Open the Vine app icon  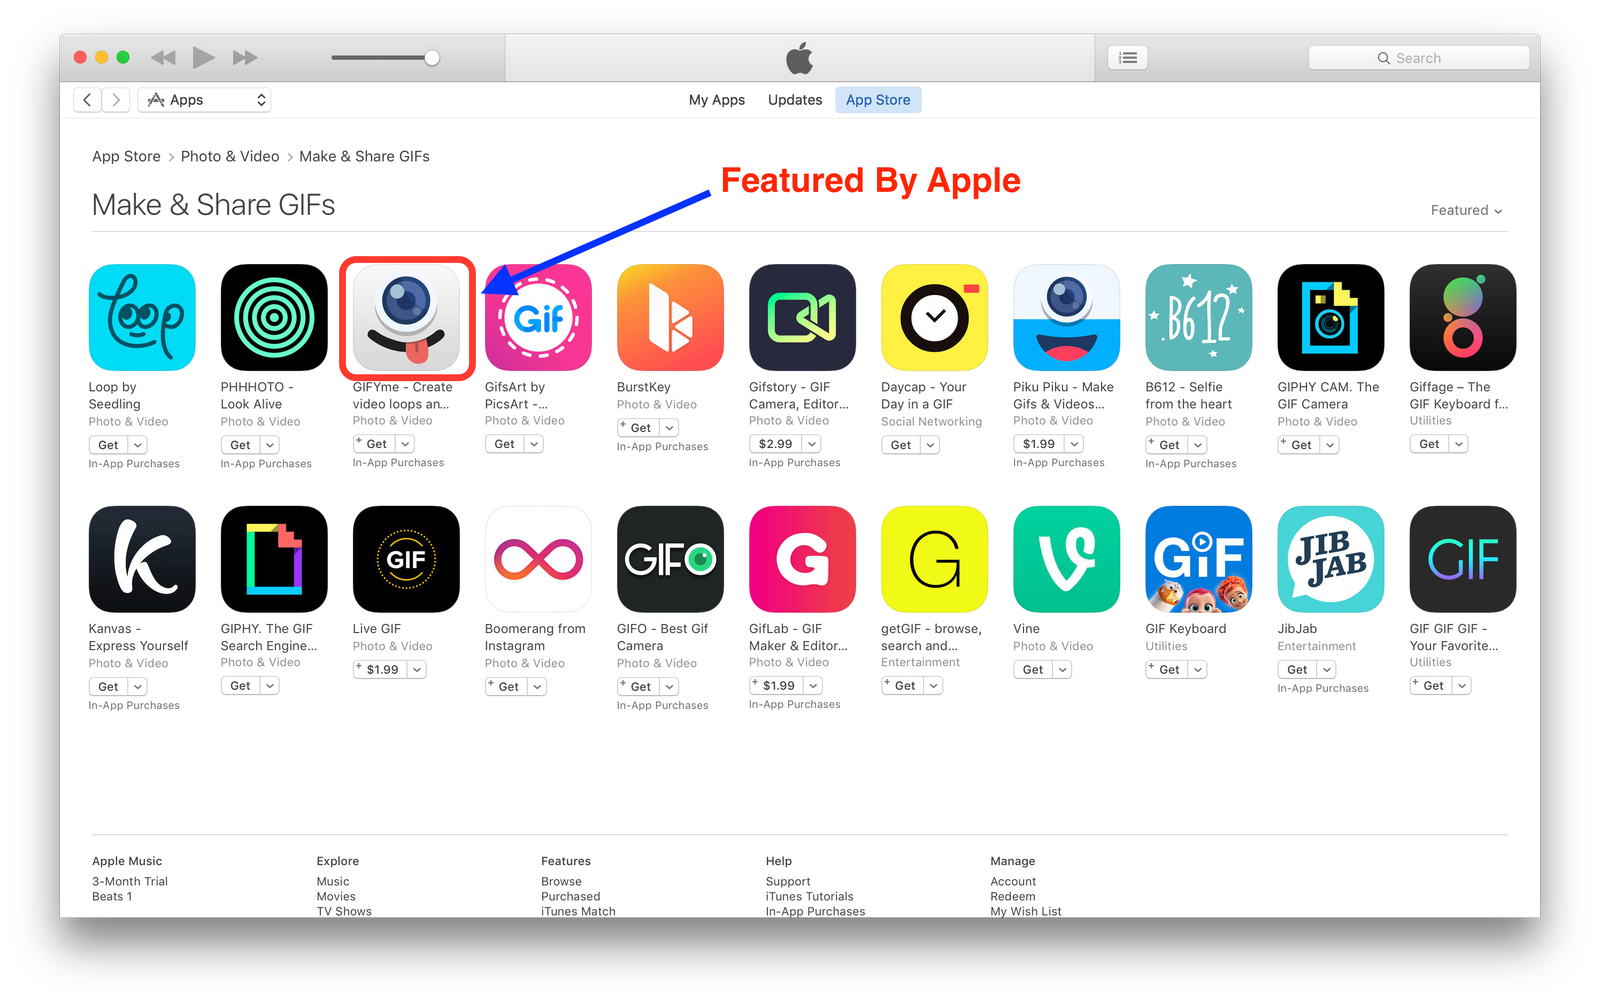point(1066,559)
